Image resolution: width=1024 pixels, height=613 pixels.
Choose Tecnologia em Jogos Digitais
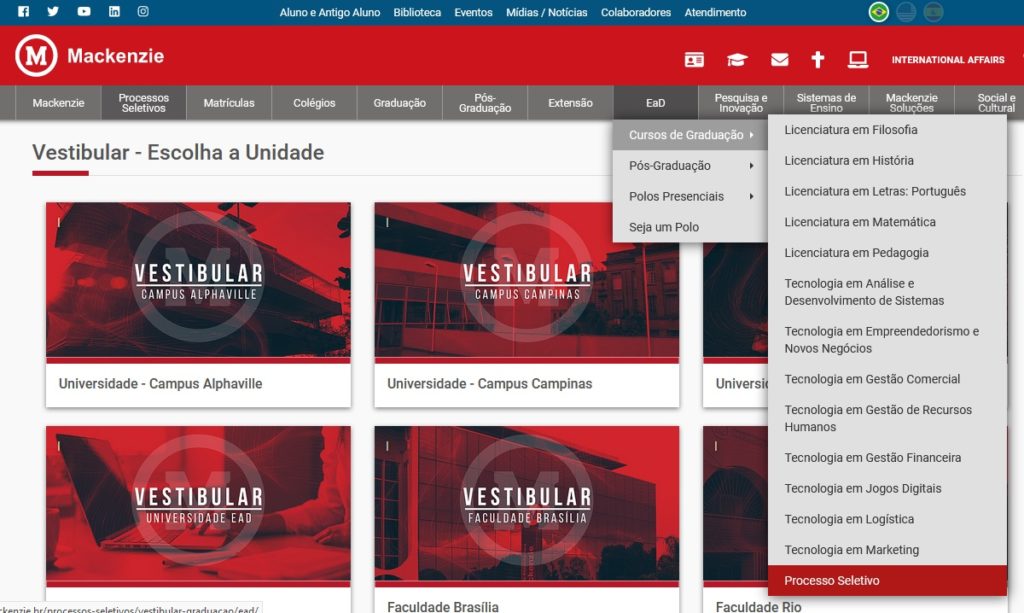click(887, 488)
